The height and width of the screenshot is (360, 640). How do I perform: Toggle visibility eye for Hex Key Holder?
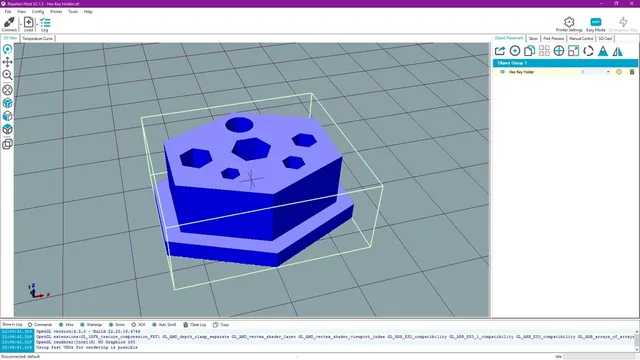tap(502, 72)
